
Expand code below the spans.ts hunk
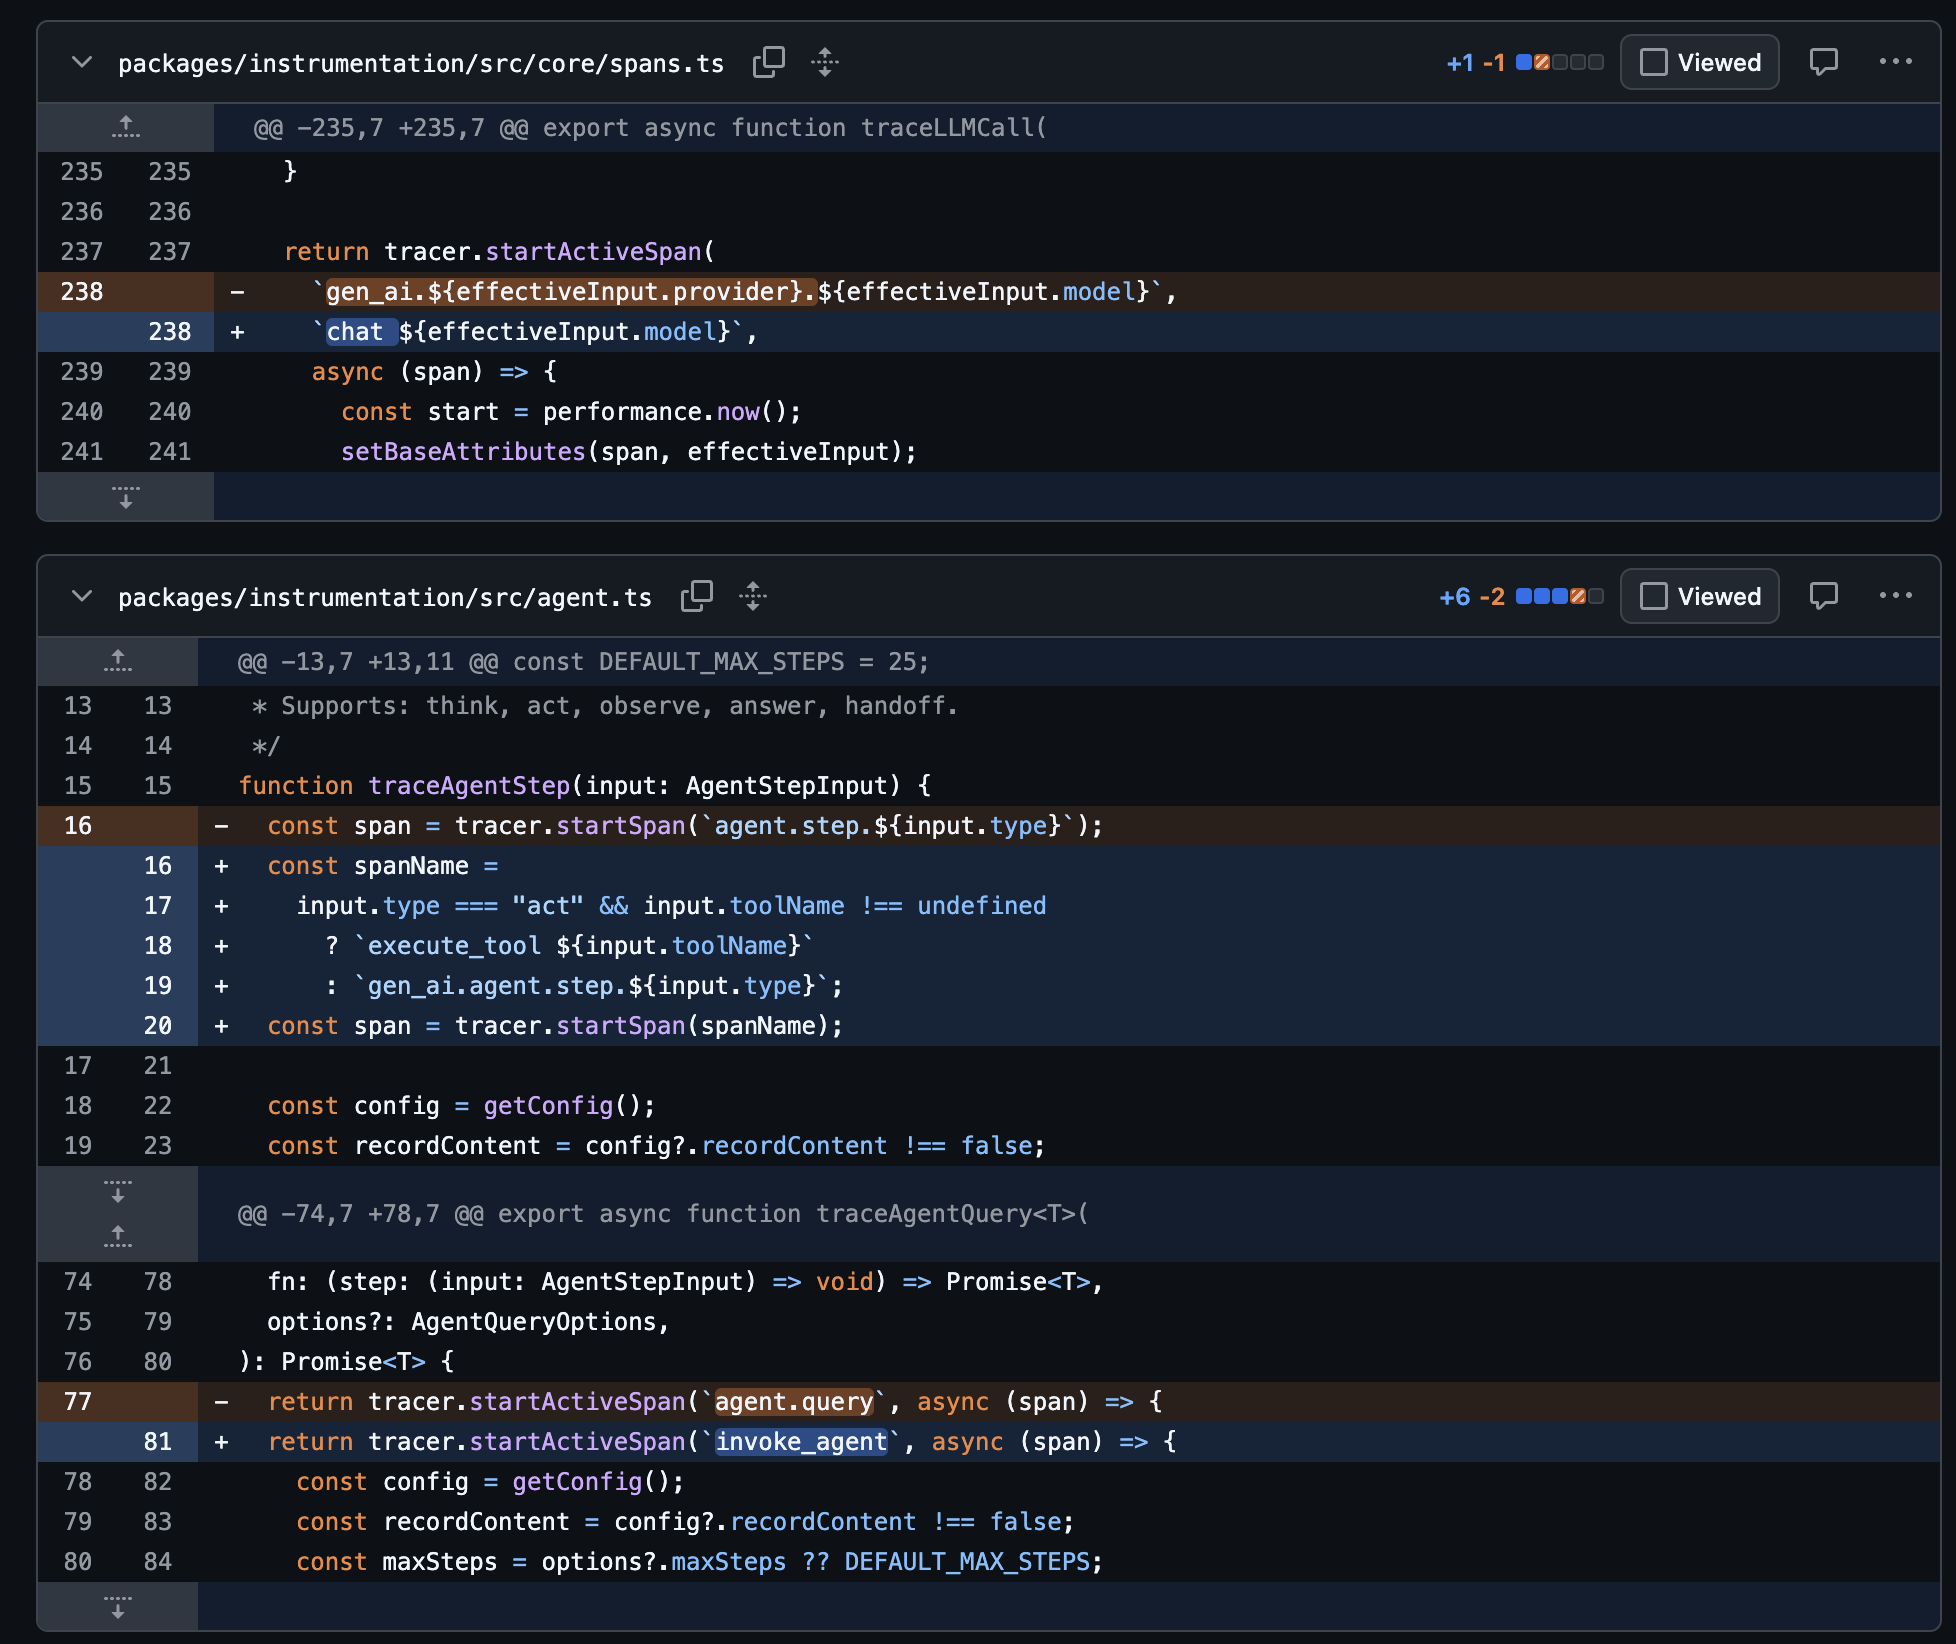124,496
